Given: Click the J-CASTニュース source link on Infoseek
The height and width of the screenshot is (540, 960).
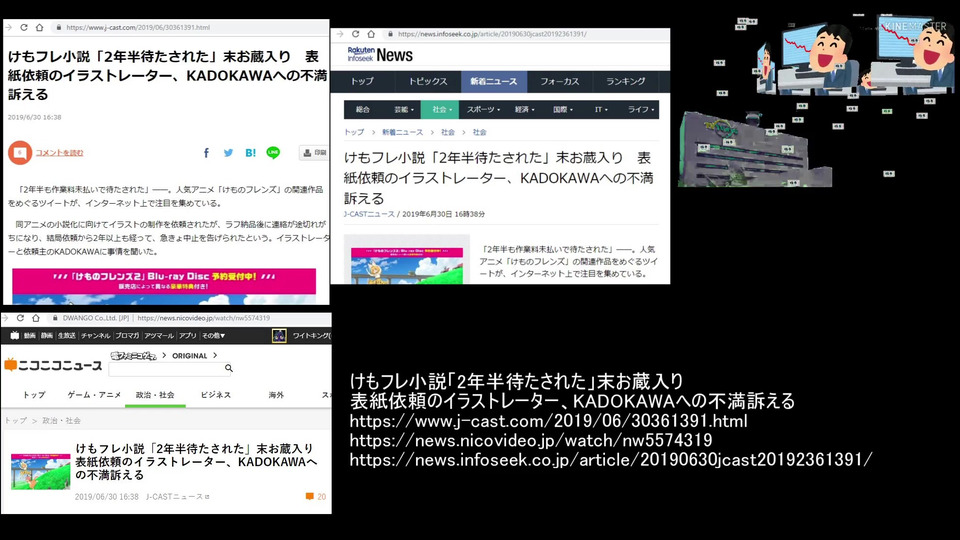Looking at the screenshot, I should (x=369, y=214).
